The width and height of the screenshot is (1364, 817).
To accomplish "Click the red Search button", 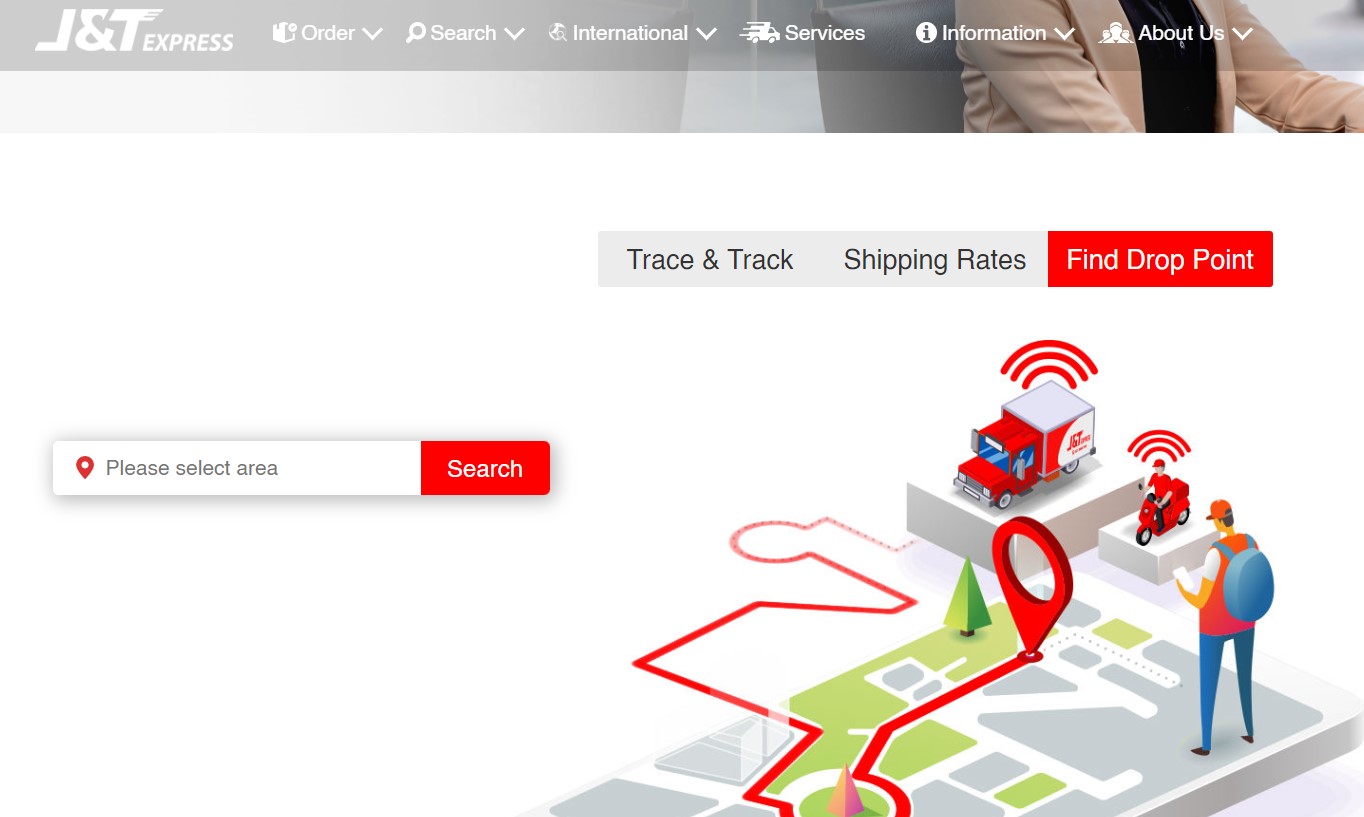I will [485, 468].
